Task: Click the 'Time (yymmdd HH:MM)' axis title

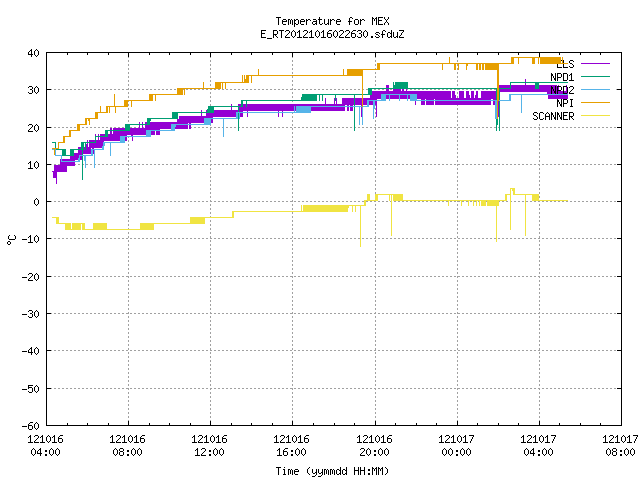Action: tap(332, 471)
